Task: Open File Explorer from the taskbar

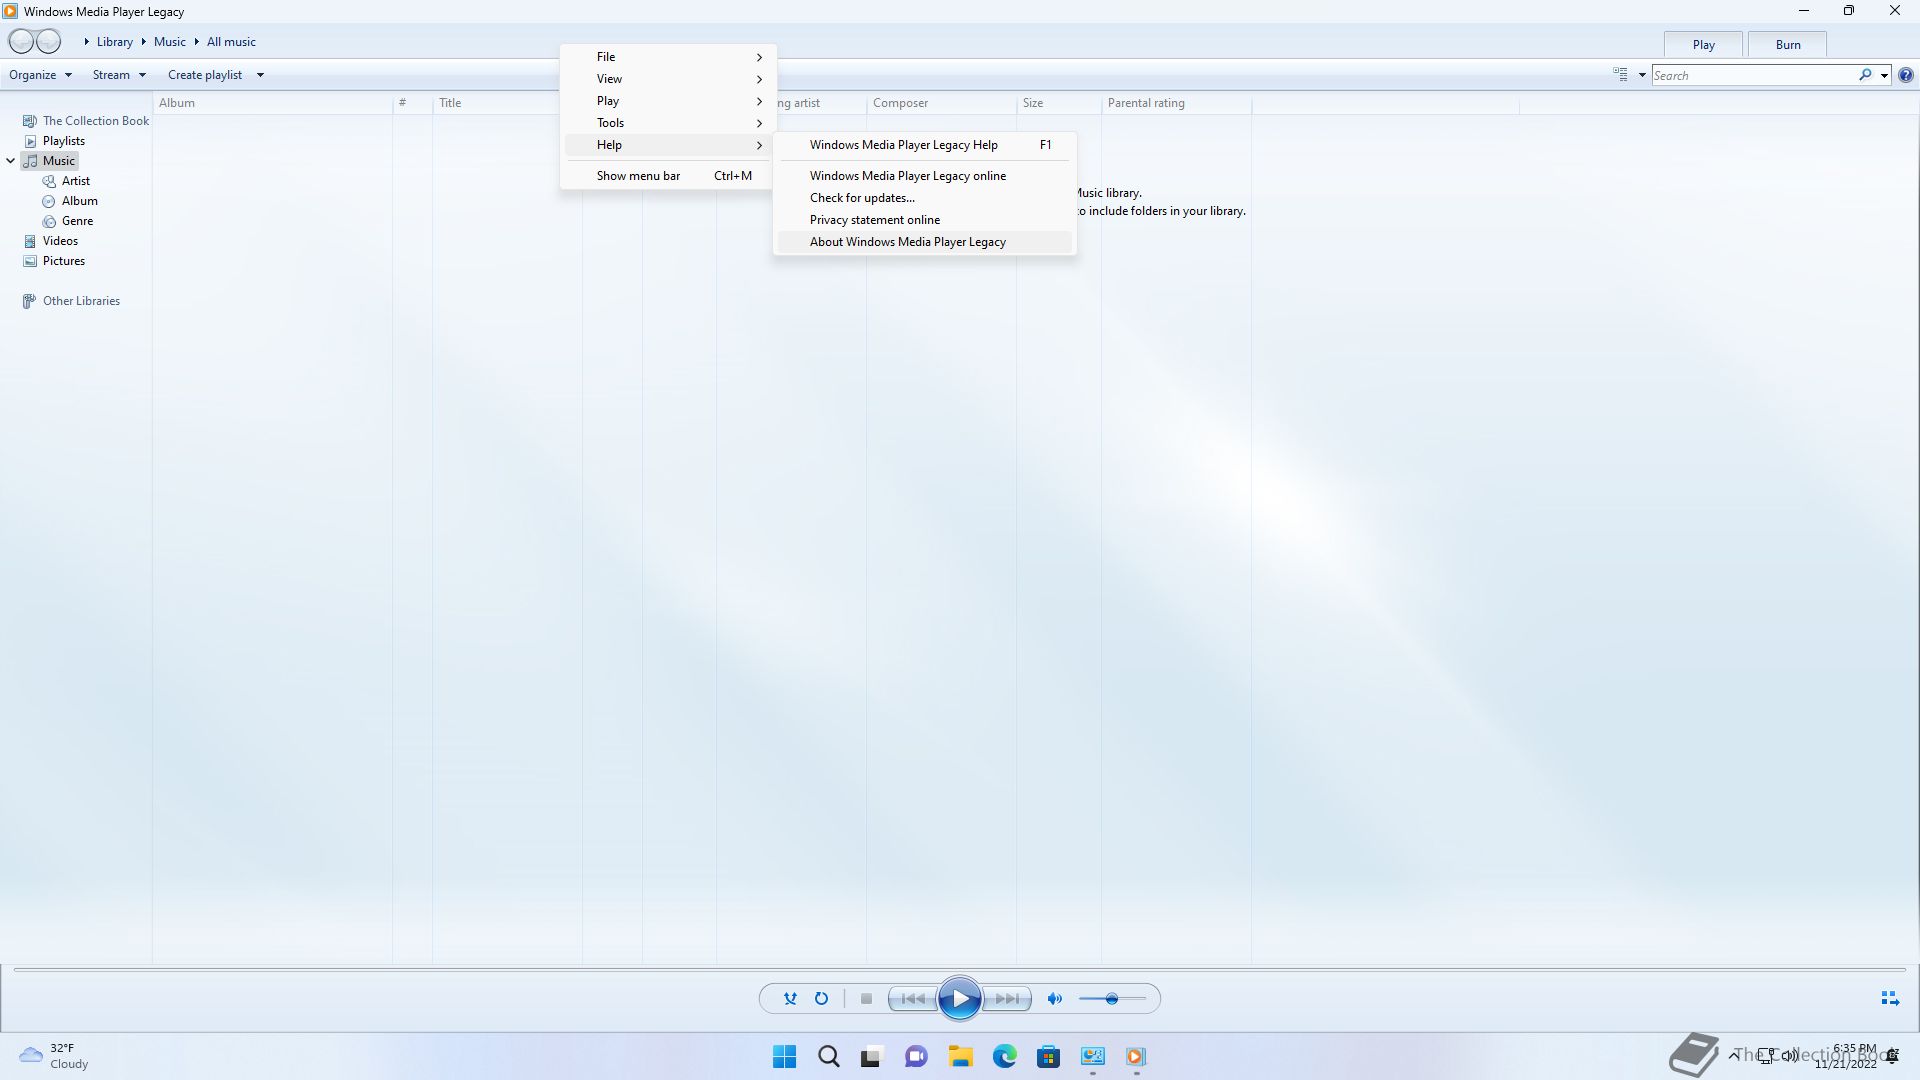Action: pos(960,1057)
